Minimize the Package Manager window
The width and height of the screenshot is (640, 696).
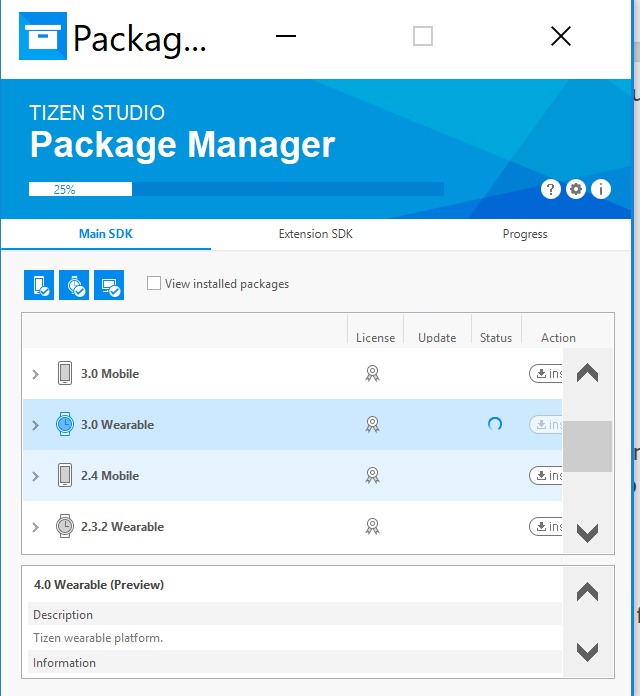(286, 36)
